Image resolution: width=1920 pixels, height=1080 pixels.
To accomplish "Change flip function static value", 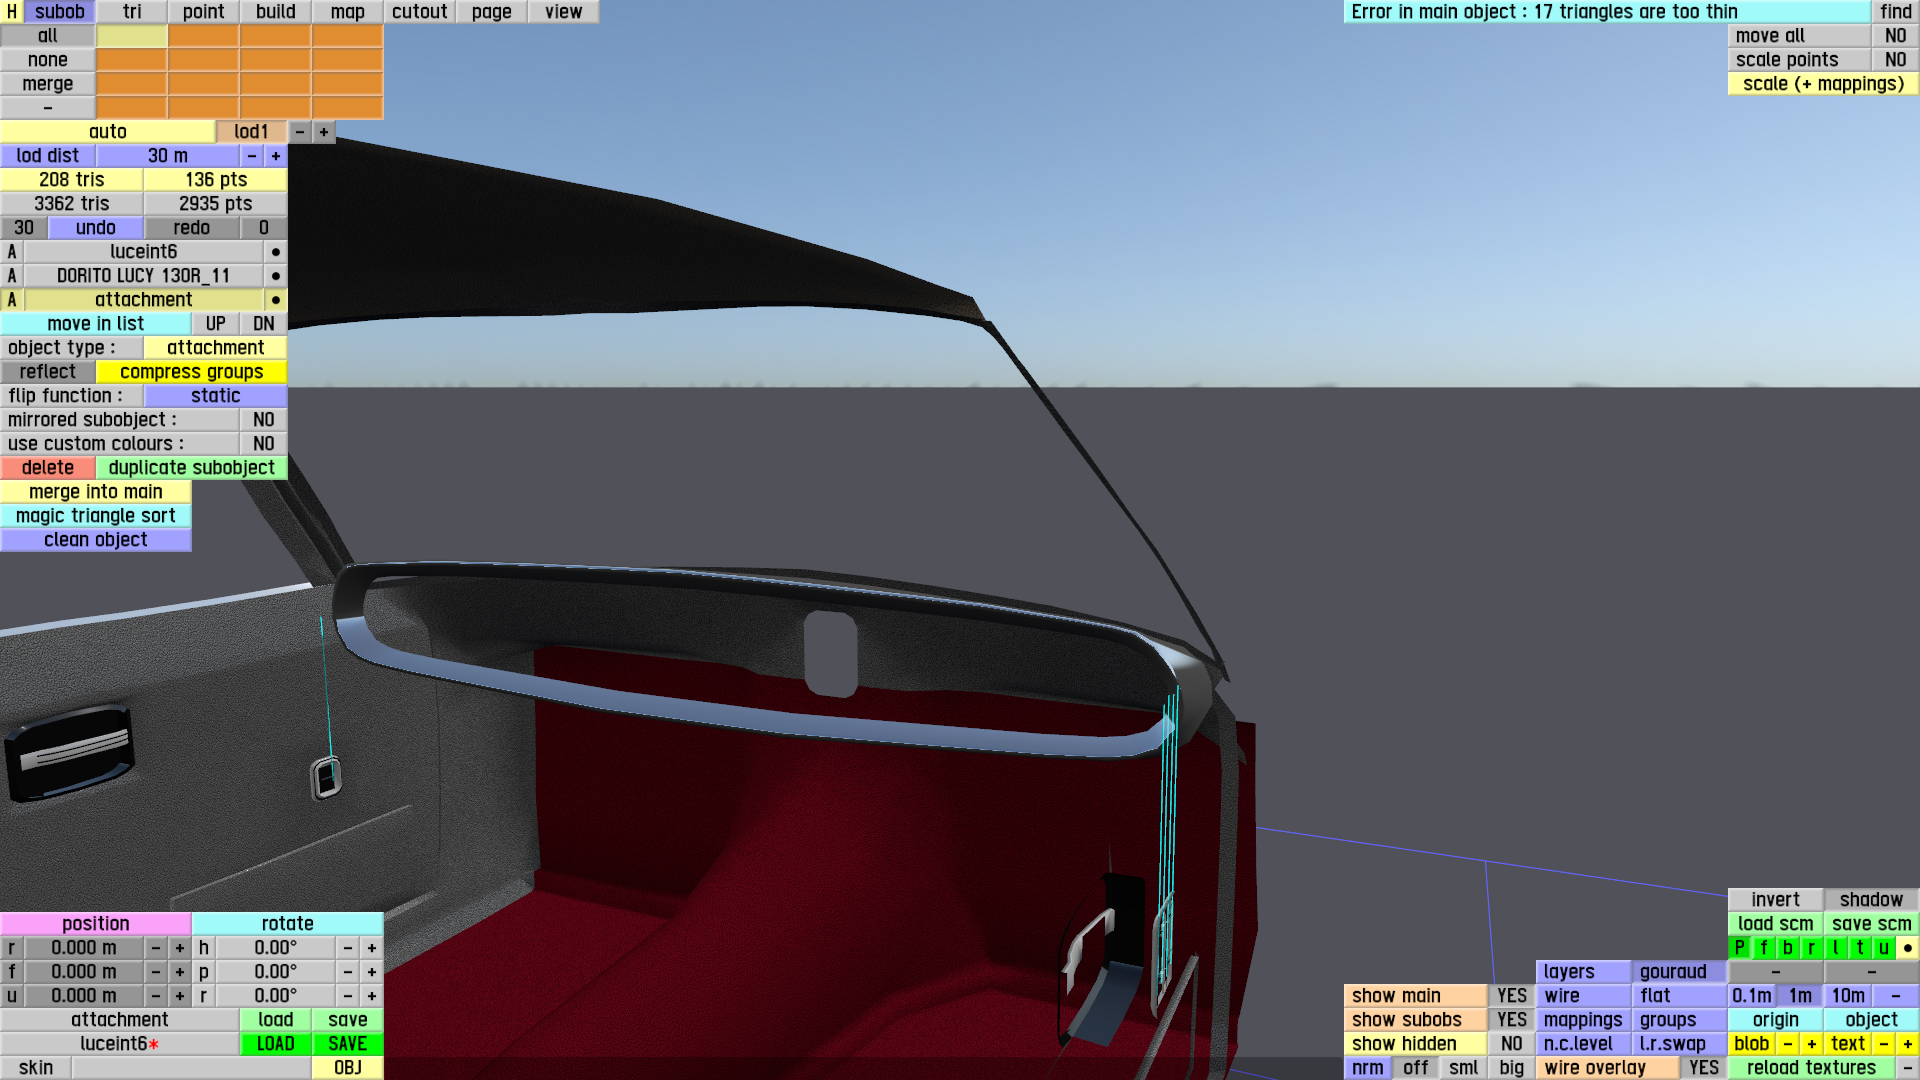I will pos(215,396).
